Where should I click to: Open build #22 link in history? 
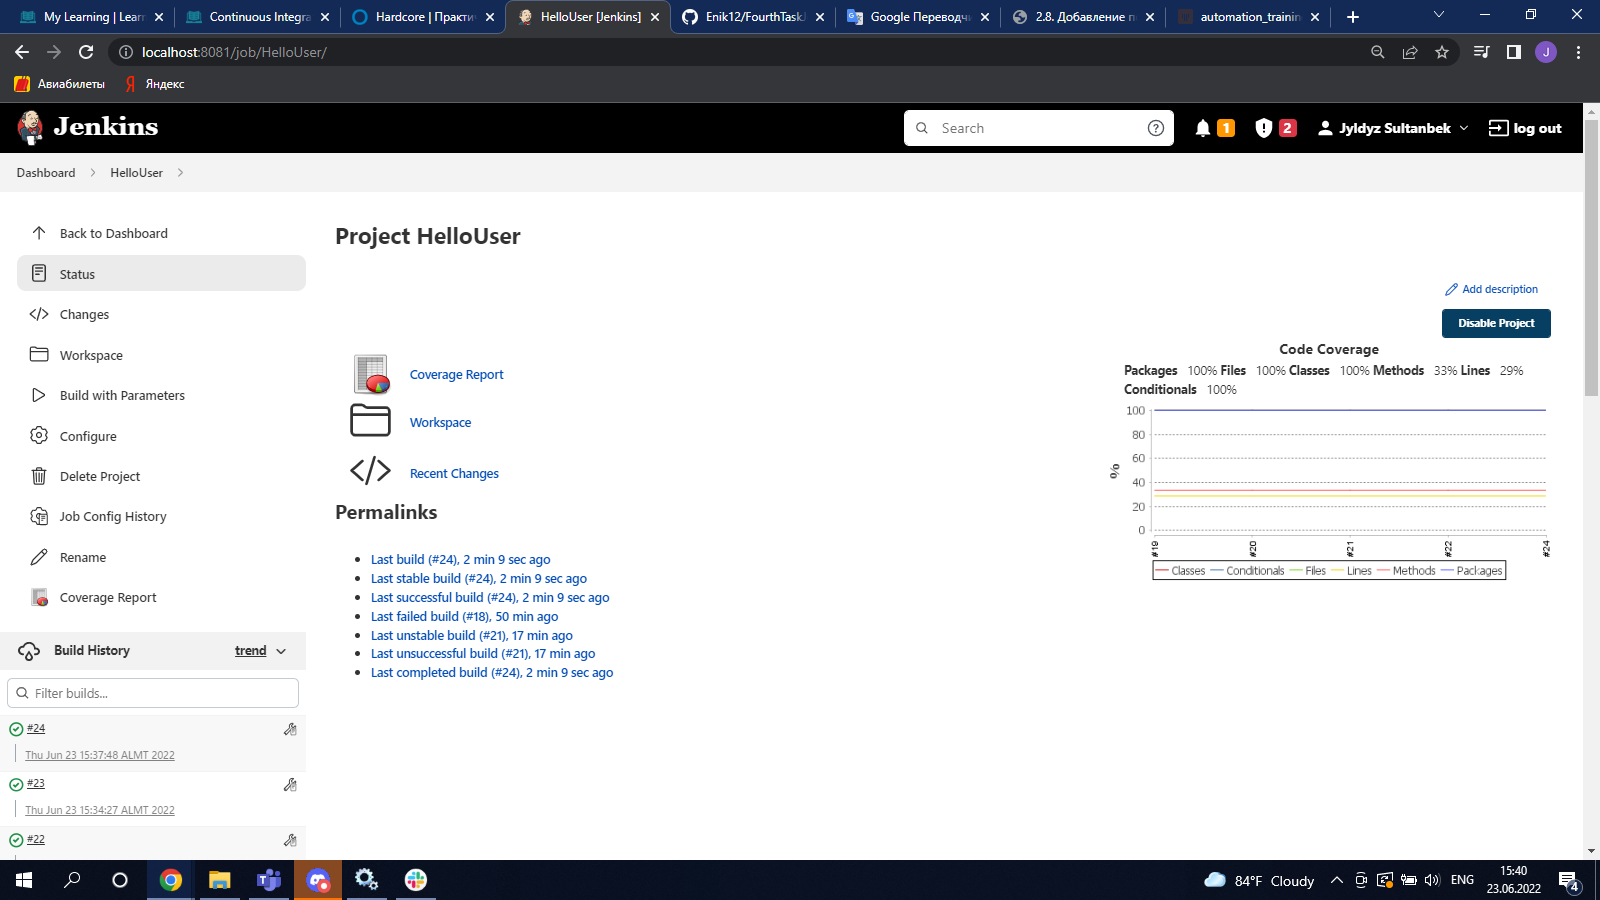click(x=36, y=839)
